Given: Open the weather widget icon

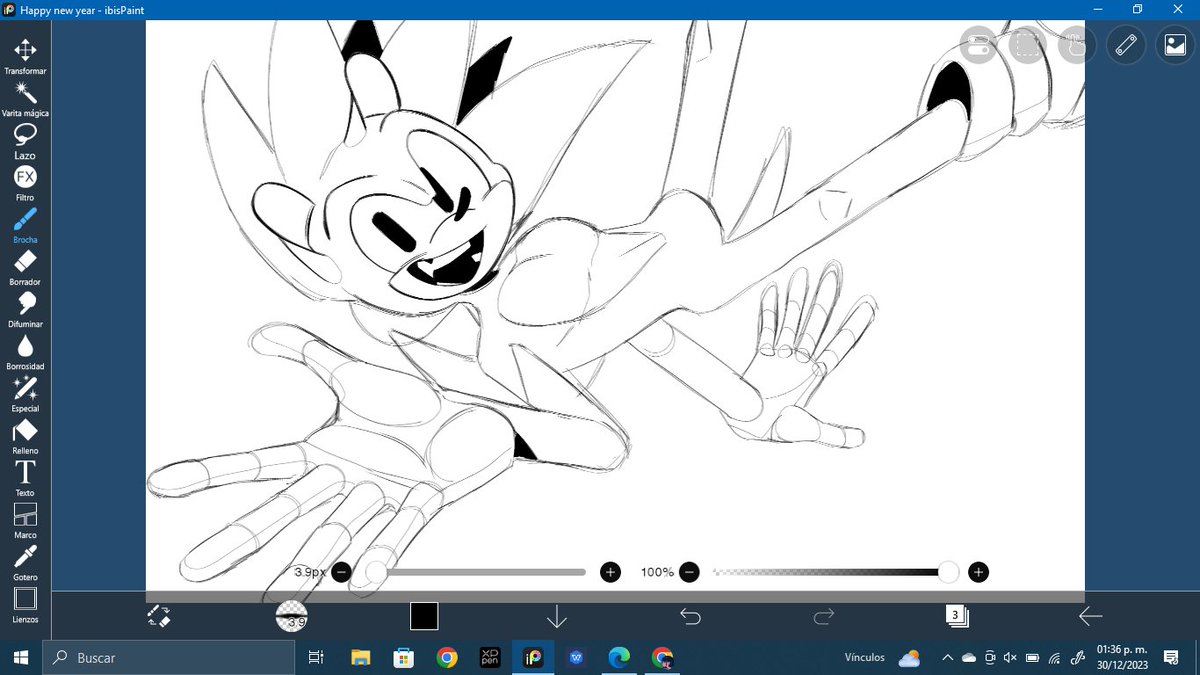Looking at the screenshot, I should point(909,658).
